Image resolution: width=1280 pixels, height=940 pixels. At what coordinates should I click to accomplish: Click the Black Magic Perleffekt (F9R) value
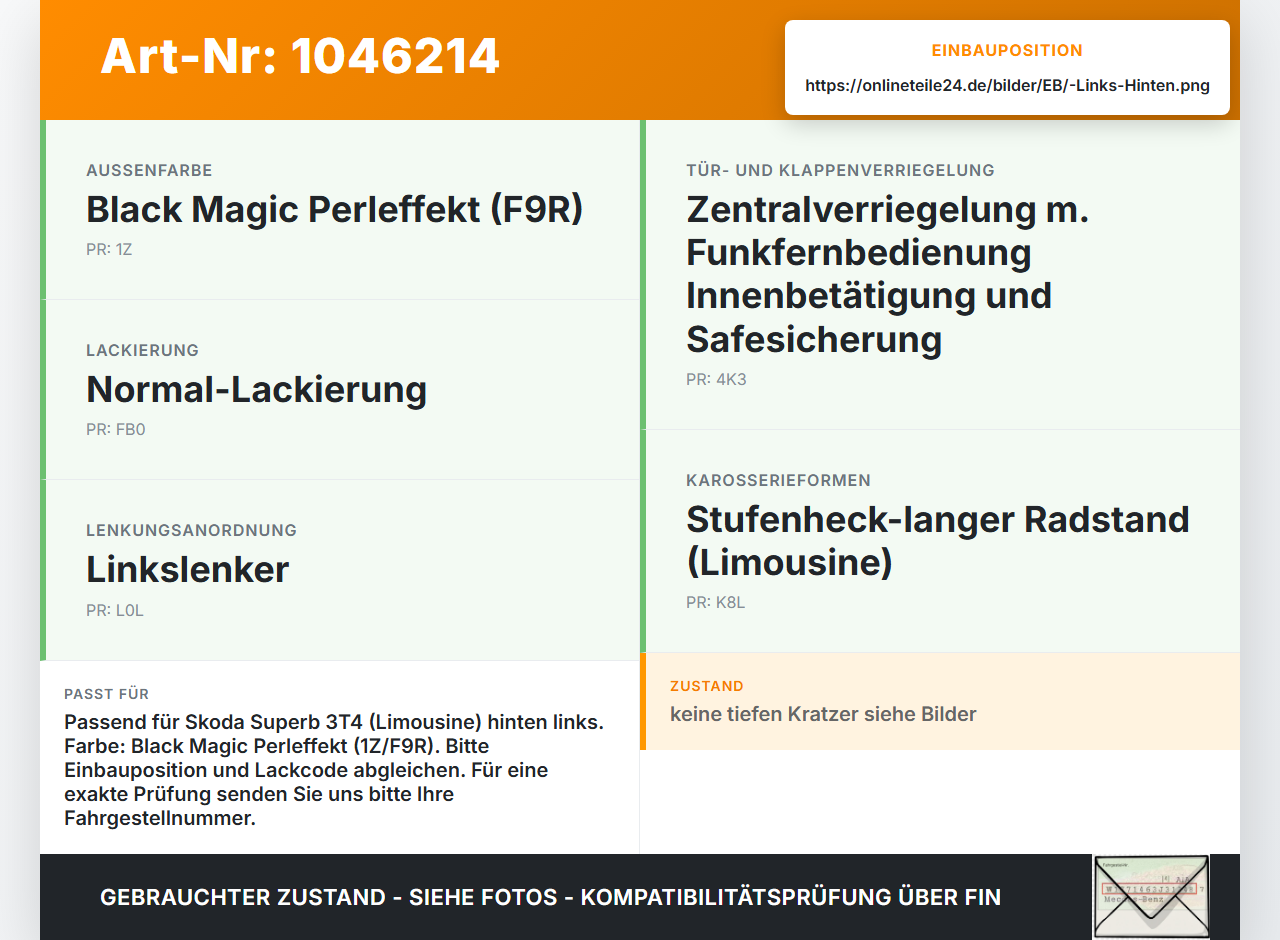pos(334,210)
